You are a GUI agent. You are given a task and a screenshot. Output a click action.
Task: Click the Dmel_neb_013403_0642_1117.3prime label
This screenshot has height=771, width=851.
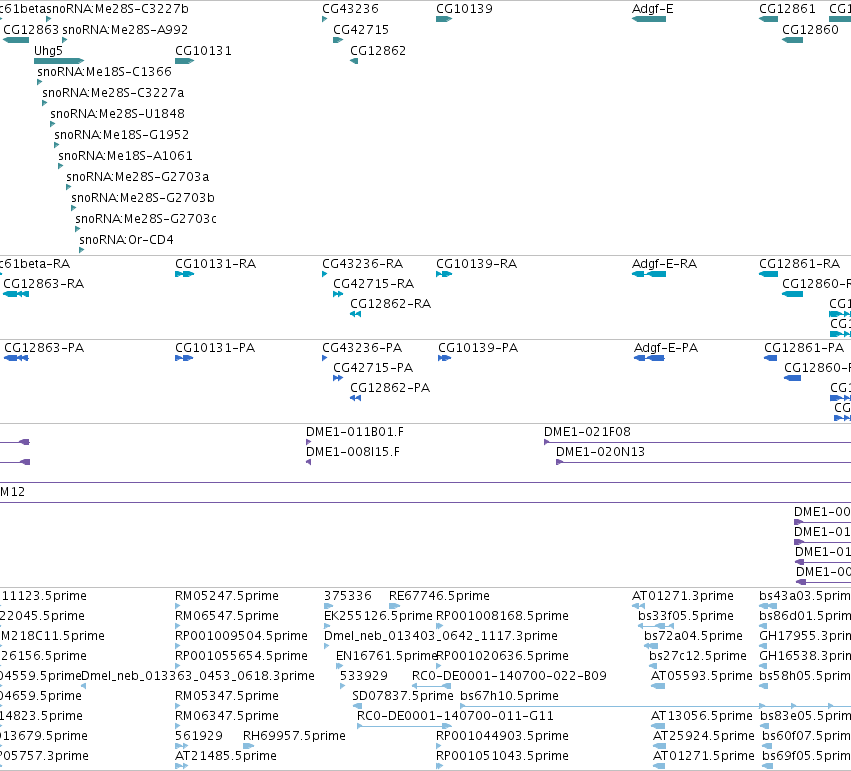click(441, 636)
